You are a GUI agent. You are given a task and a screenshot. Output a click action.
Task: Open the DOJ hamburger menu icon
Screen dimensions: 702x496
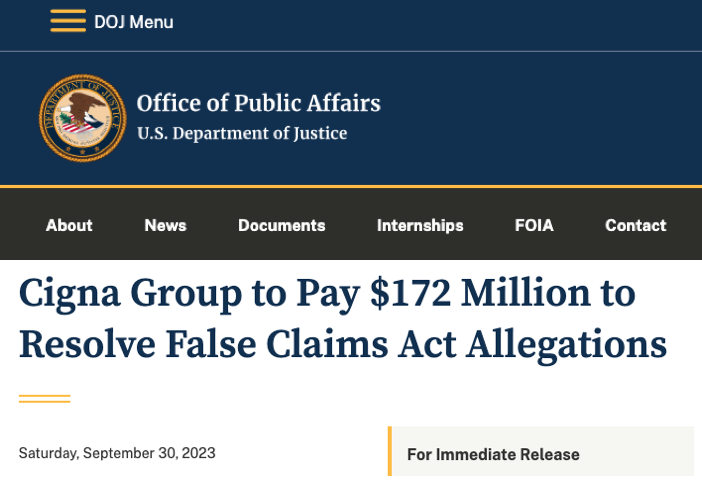point(68,21)
